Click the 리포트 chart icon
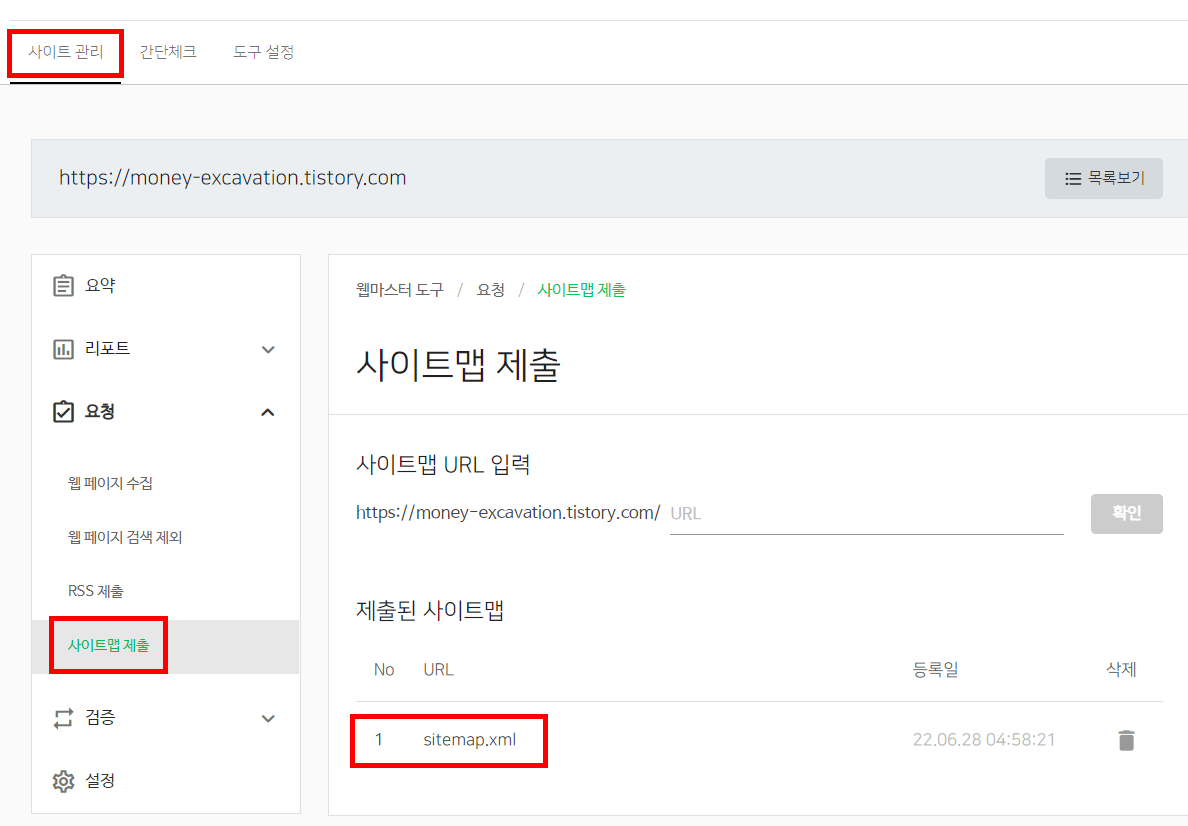 pyautogui.click(x=63, y=349)
